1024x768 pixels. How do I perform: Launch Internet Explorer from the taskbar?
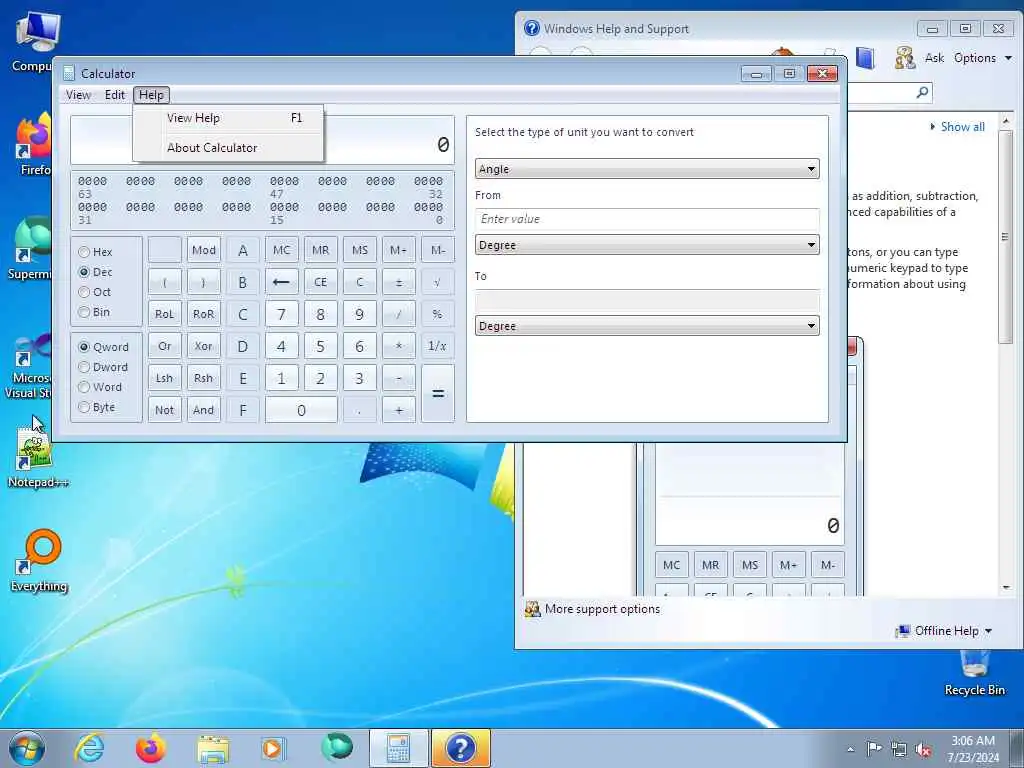click(89, 748)
